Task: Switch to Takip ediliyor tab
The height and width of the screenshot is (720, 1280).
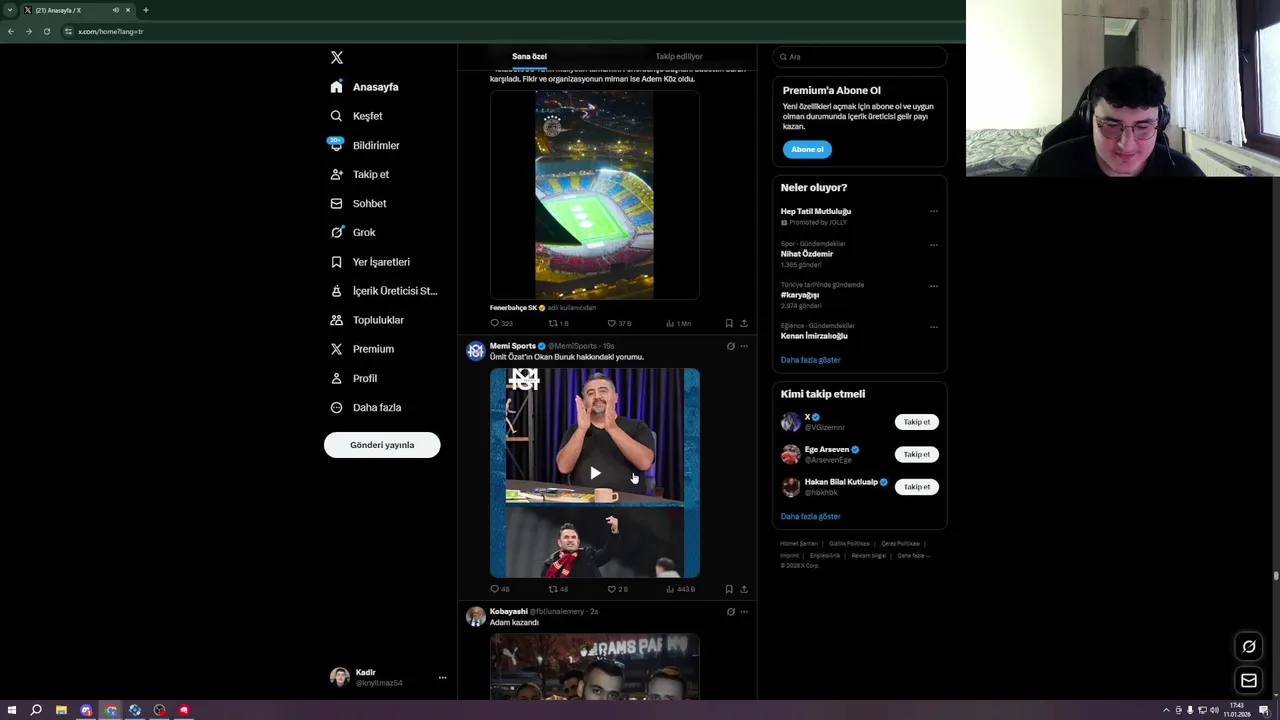Action: (679, 57)
